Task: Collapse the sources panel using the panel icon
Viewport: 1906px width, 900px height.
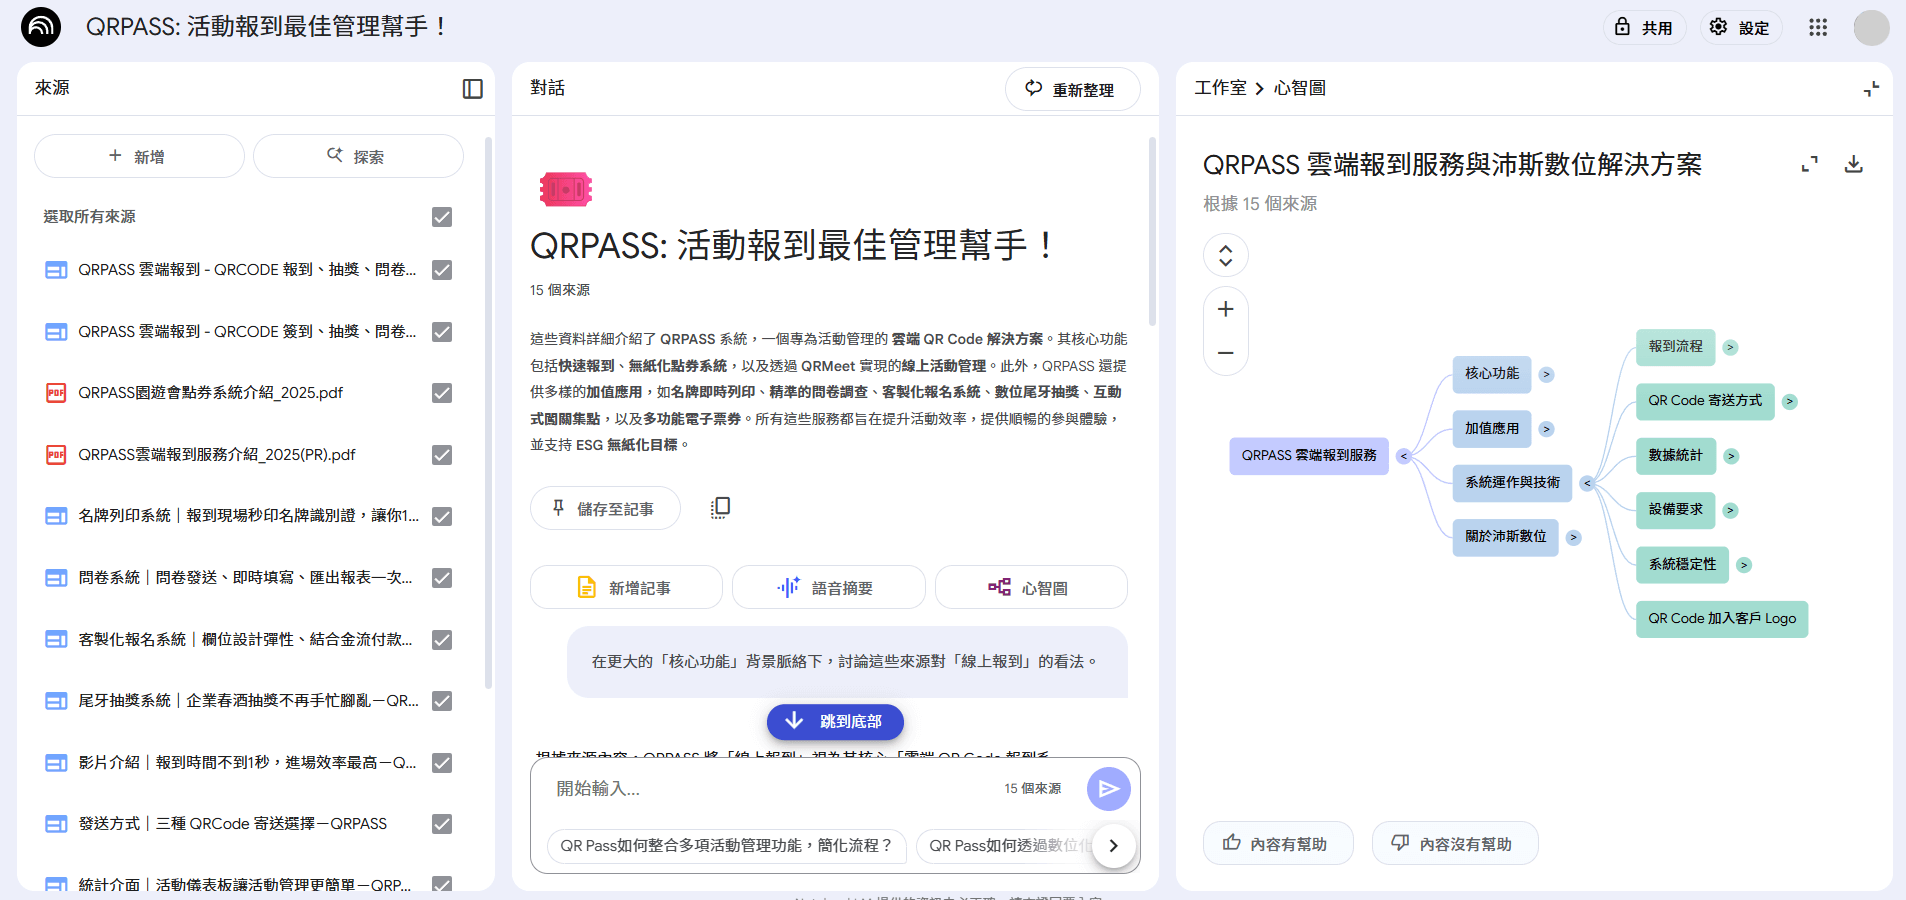Action: pos(473,89)
